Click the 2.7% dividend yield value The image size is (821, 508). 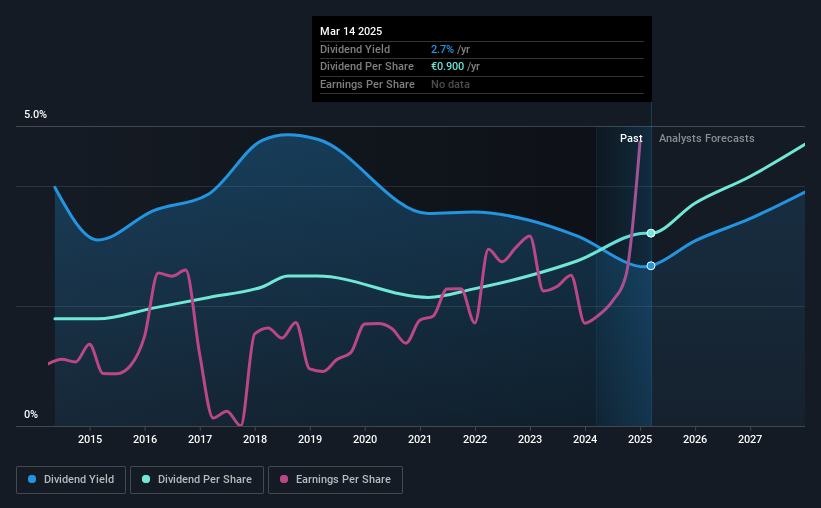coord(442,49)
